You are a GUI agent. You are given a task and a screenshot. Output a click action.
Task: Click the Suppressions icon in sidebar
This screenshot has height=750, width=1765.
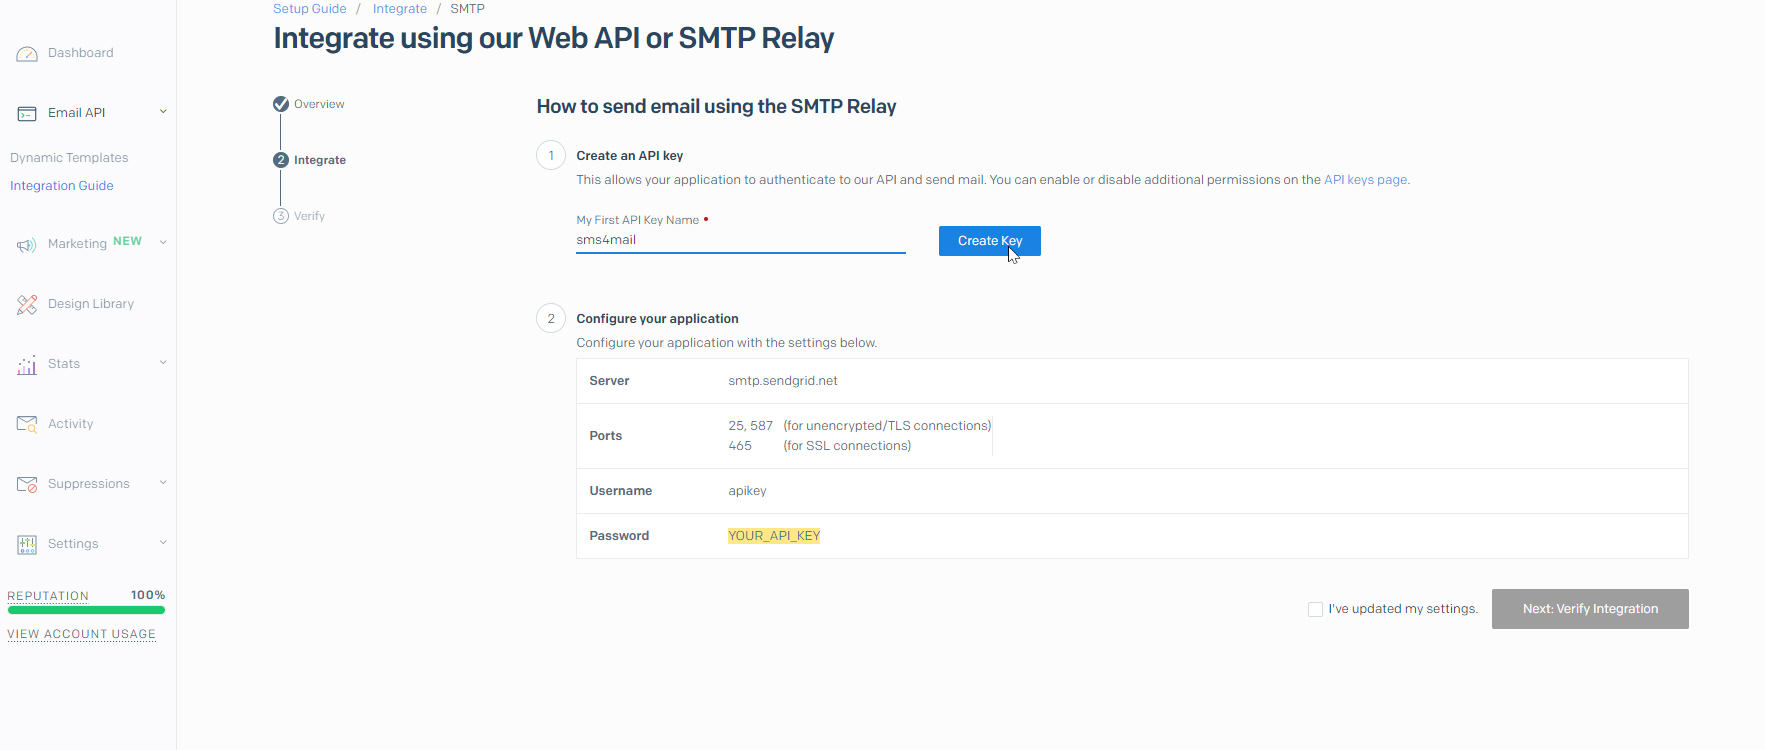pos(27,484)
